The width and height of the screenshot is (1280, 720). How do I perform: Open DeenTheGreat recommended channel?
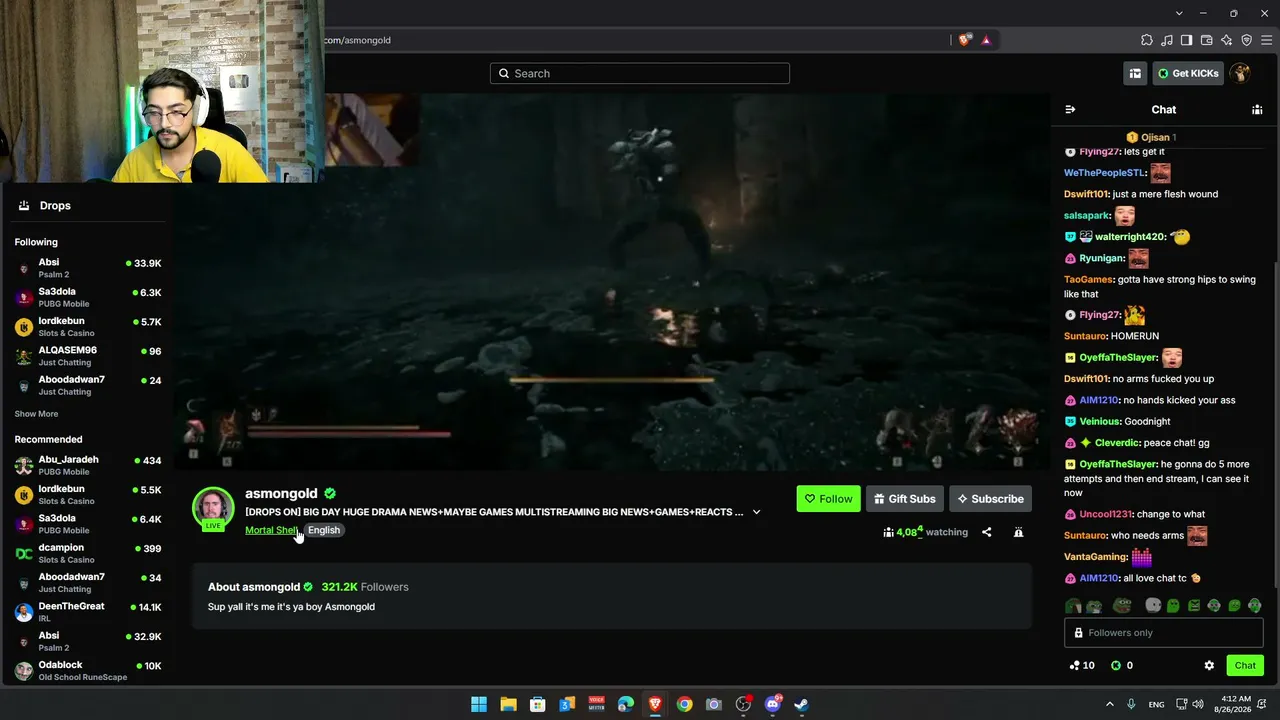tap(88, 612)
